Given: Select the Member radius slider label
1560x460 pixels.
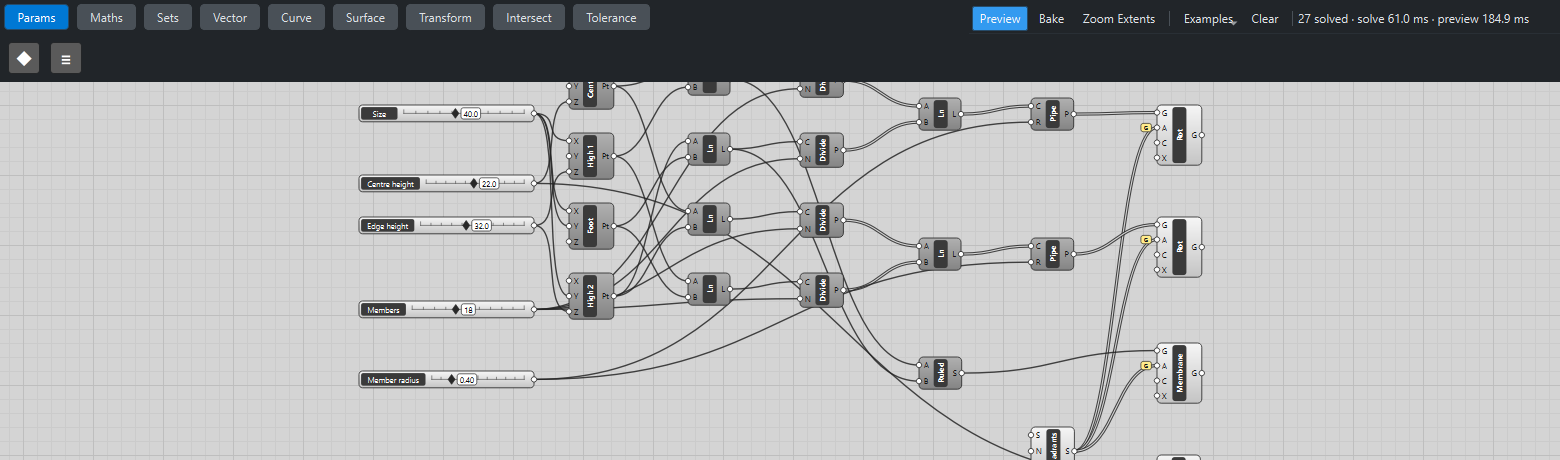Looking at the screenshot, I should (394, 380).
